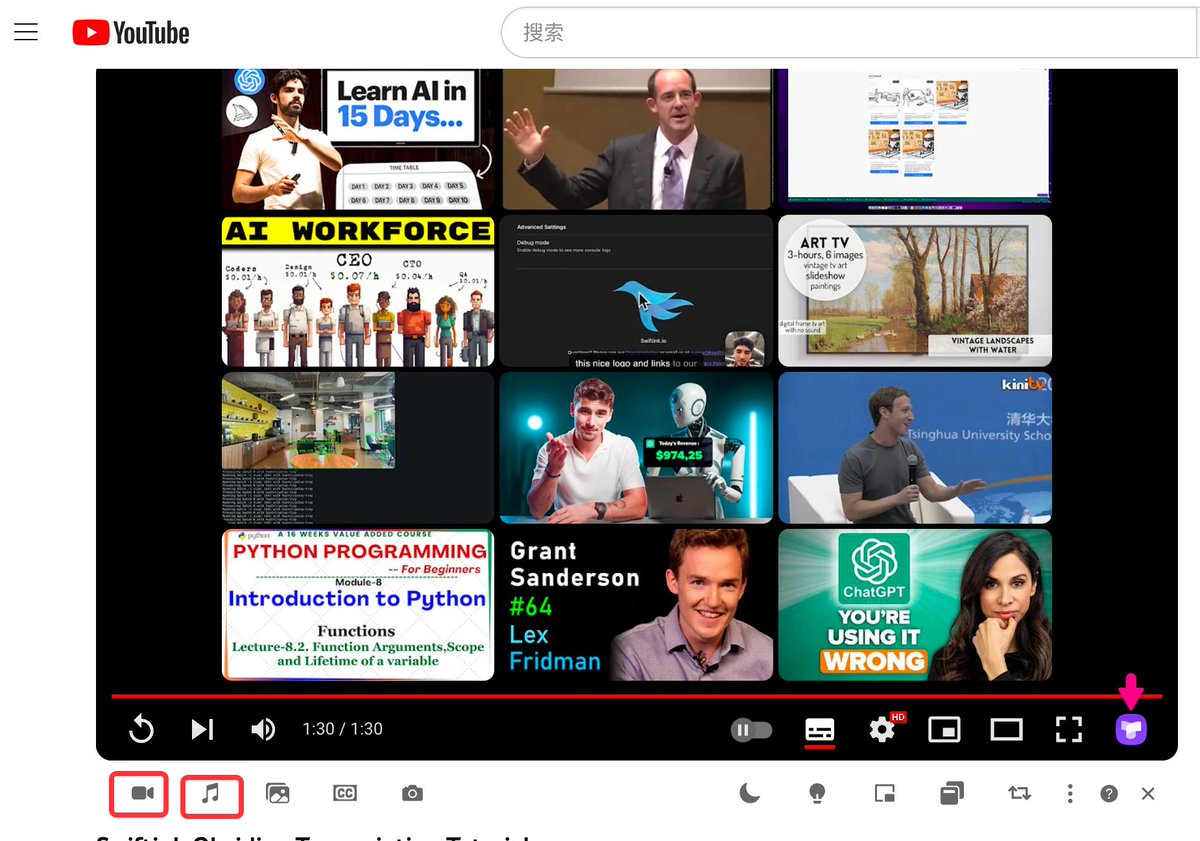Open the cut-off thumbnail of a web page with sketch images
Image resolution: width=1200 pixels, height=841 pixels.
click(915, 139)
